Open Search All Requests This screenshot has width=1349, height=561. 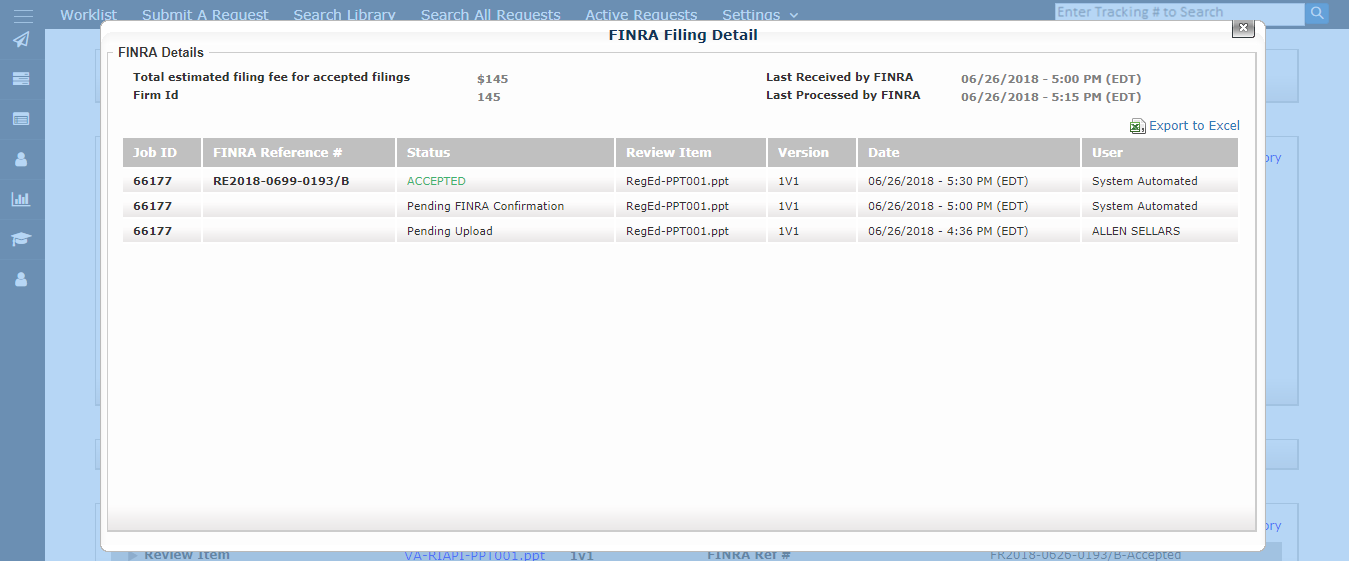[490, 15]
